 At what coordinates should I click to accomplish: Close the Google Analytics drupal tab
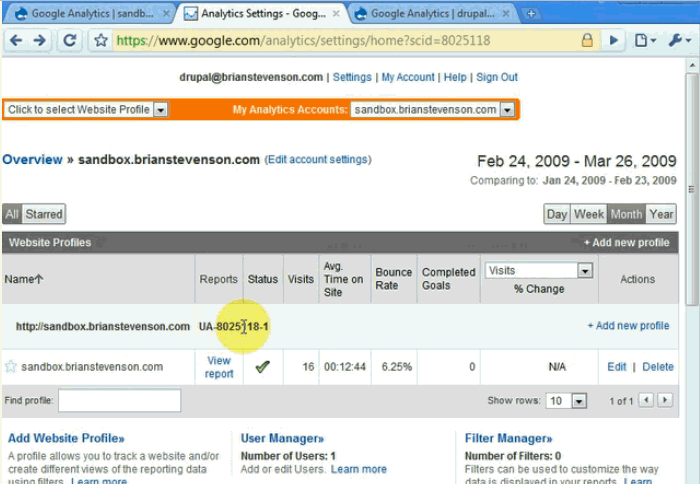click(506, 14)
